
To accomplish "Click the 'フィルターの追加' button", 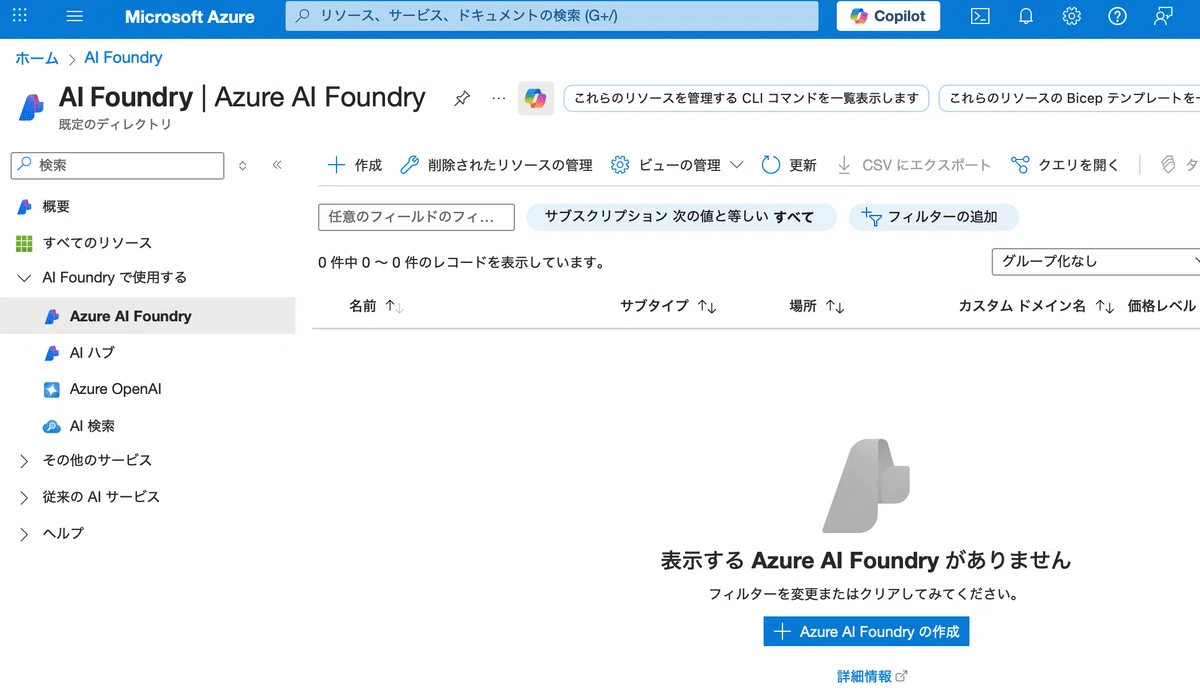I will point(933,217).
